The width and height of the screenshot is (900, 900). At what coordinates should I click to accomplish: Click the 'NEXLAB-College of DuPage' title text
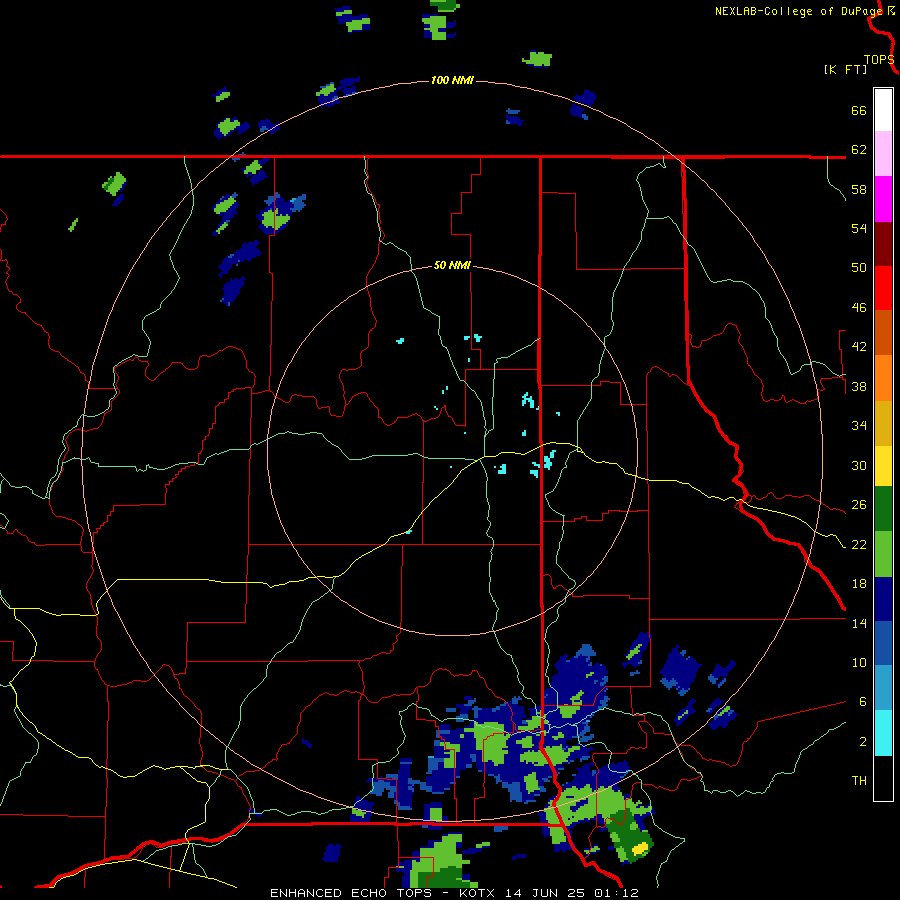[799, 11]
